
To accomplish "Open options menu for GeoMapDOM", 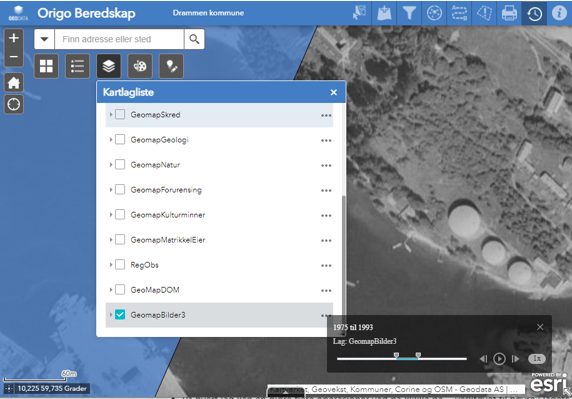I will 326,291.
